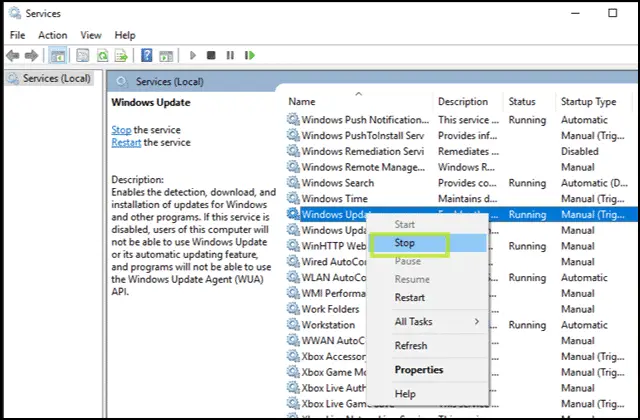Click 'Remediates ...' description cell
This screenshot has width=640, height=420.
469,151
